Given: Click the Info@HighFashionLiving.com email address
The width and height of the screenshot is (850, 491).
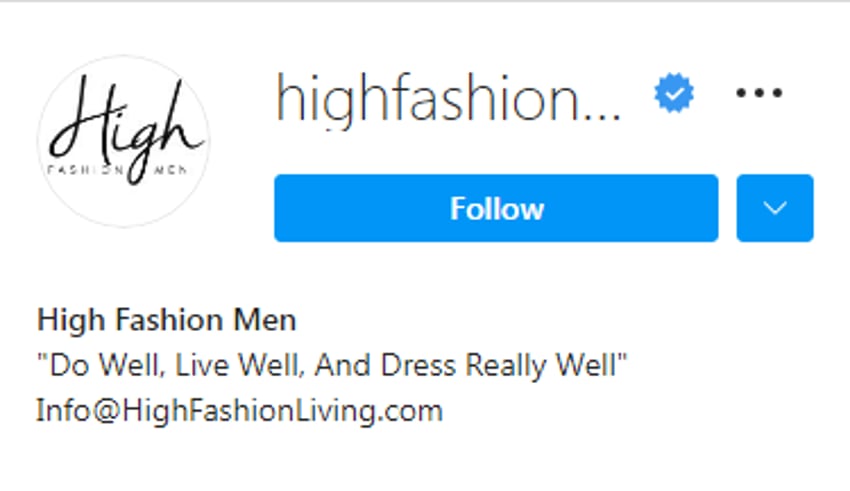Looking at the screenshot, I should (x=240, y=411).
